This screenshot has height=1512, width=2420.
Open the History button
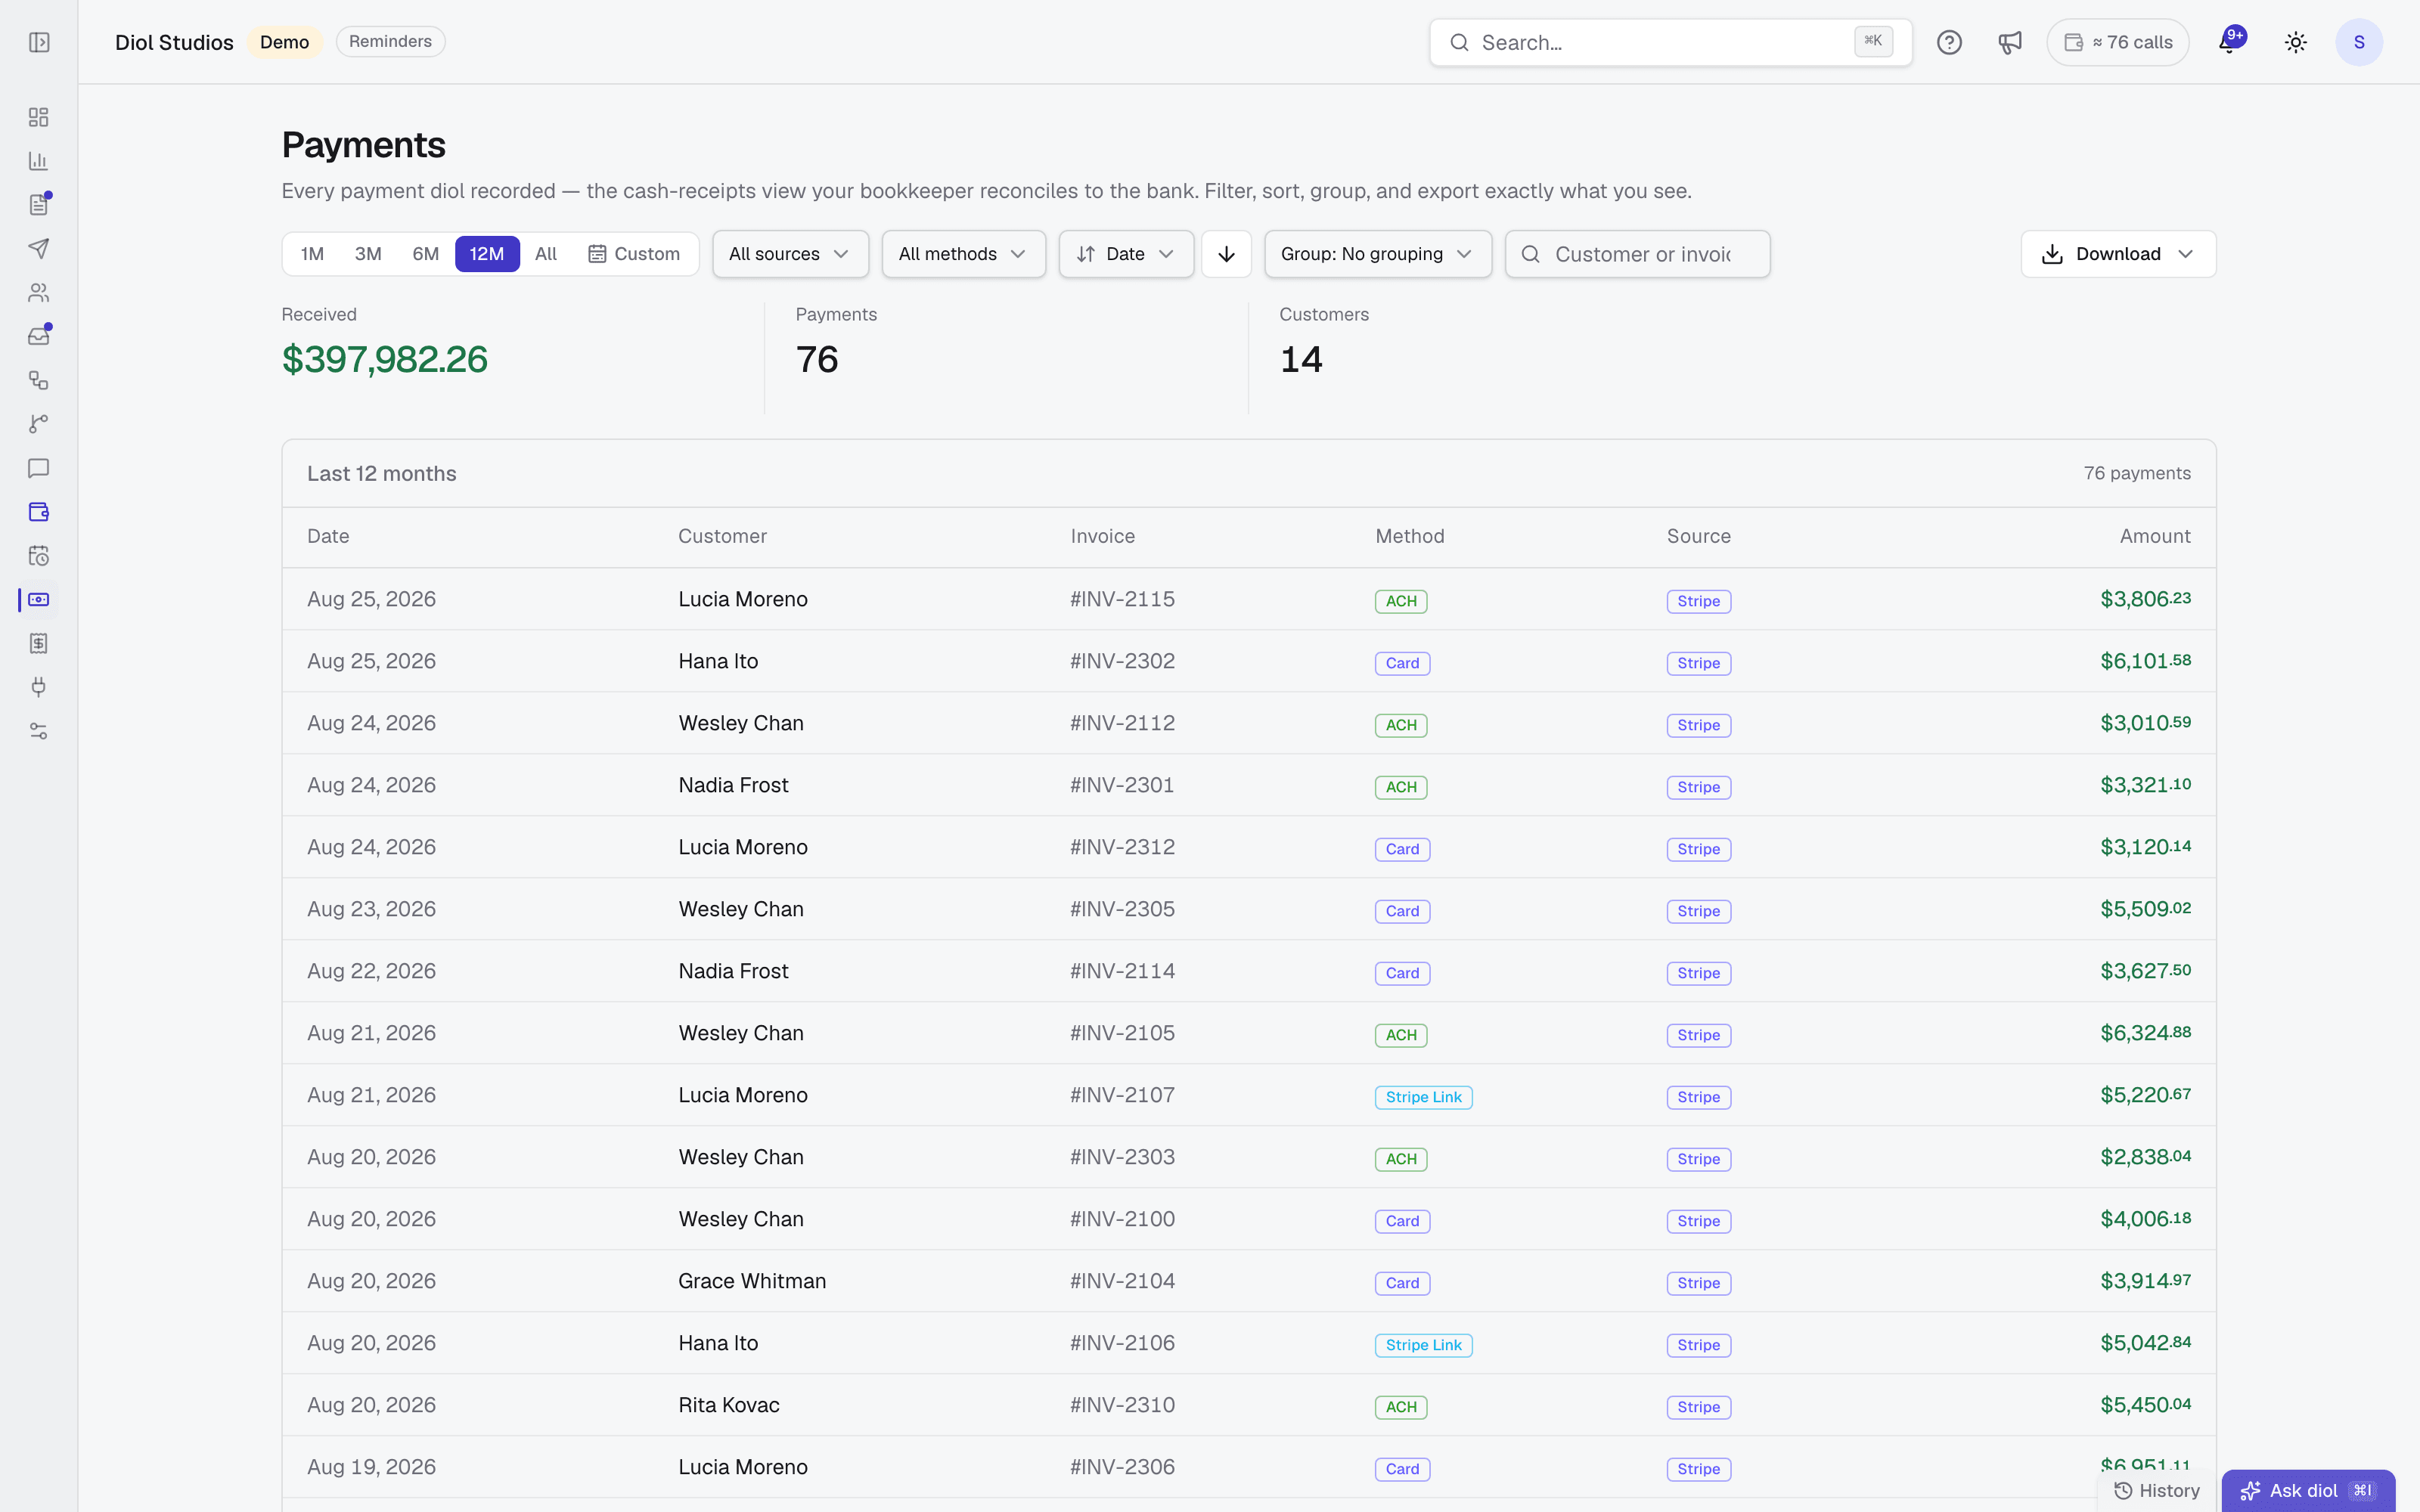(x=2156, y=1490)
